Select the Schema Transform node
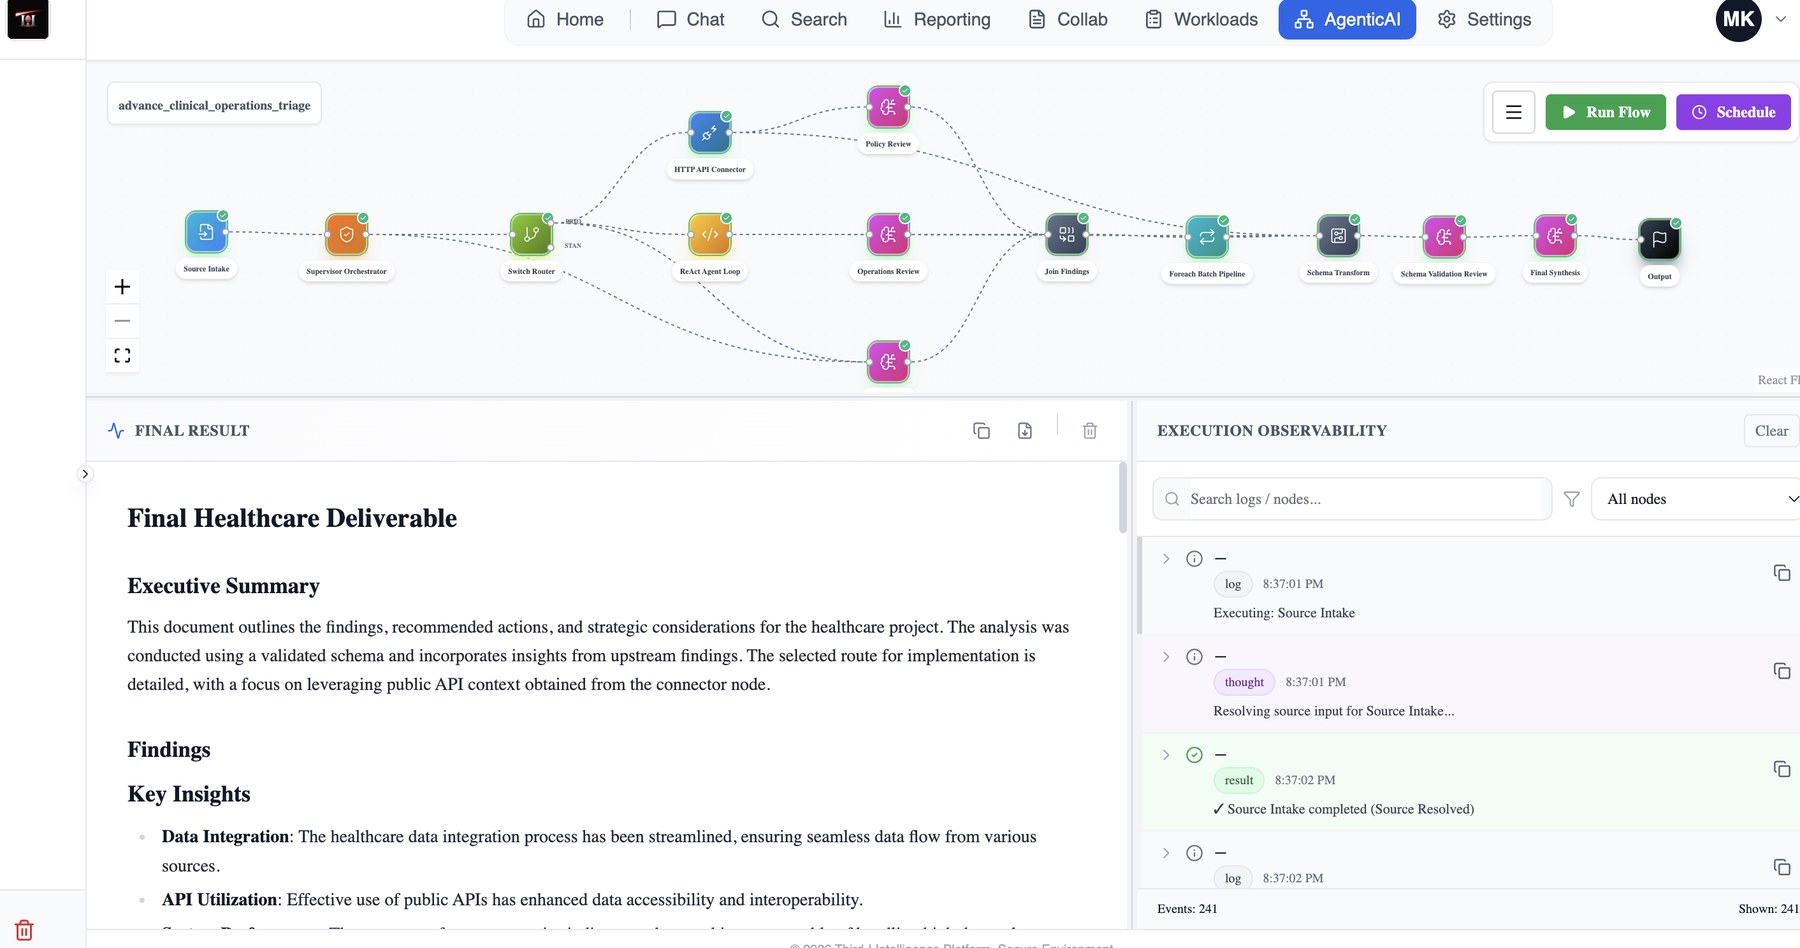1800x948 pixels. pyautogui.click(x=1338, y=236)
